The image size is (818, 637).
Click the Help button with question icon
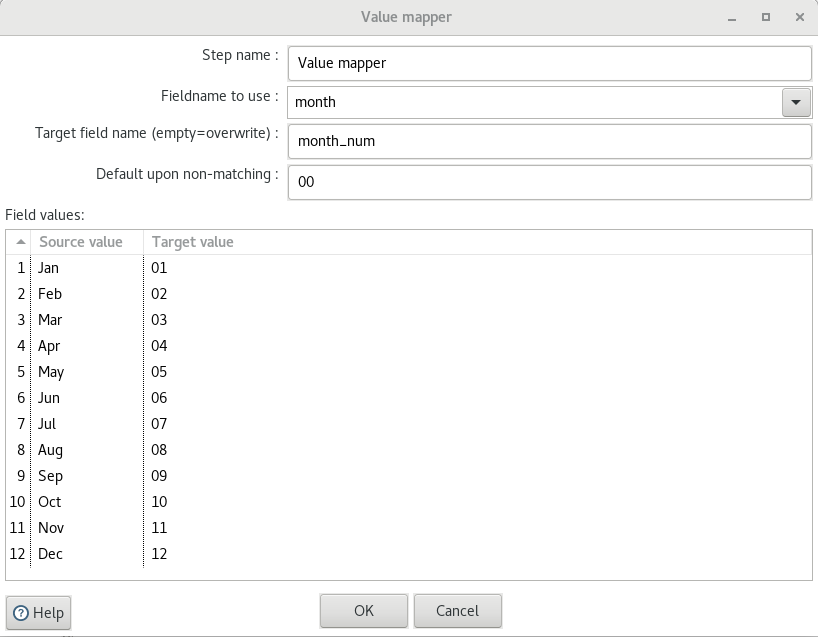coord(39,612)
